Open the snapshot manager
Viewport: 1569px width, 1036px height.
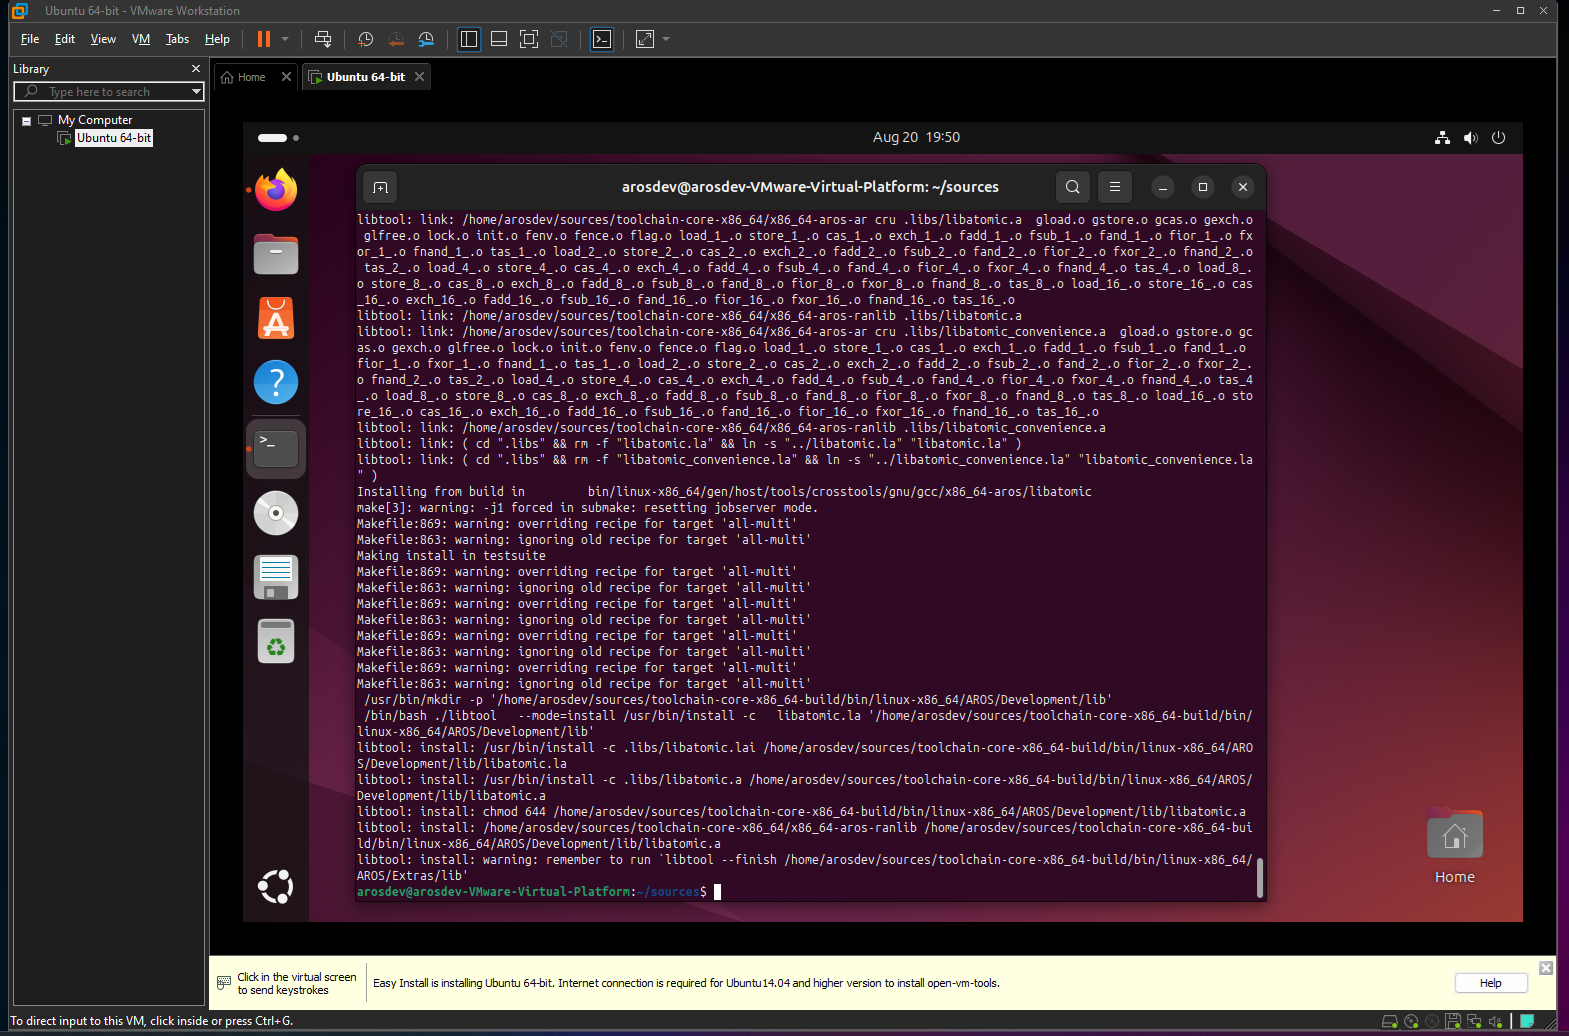426,39
